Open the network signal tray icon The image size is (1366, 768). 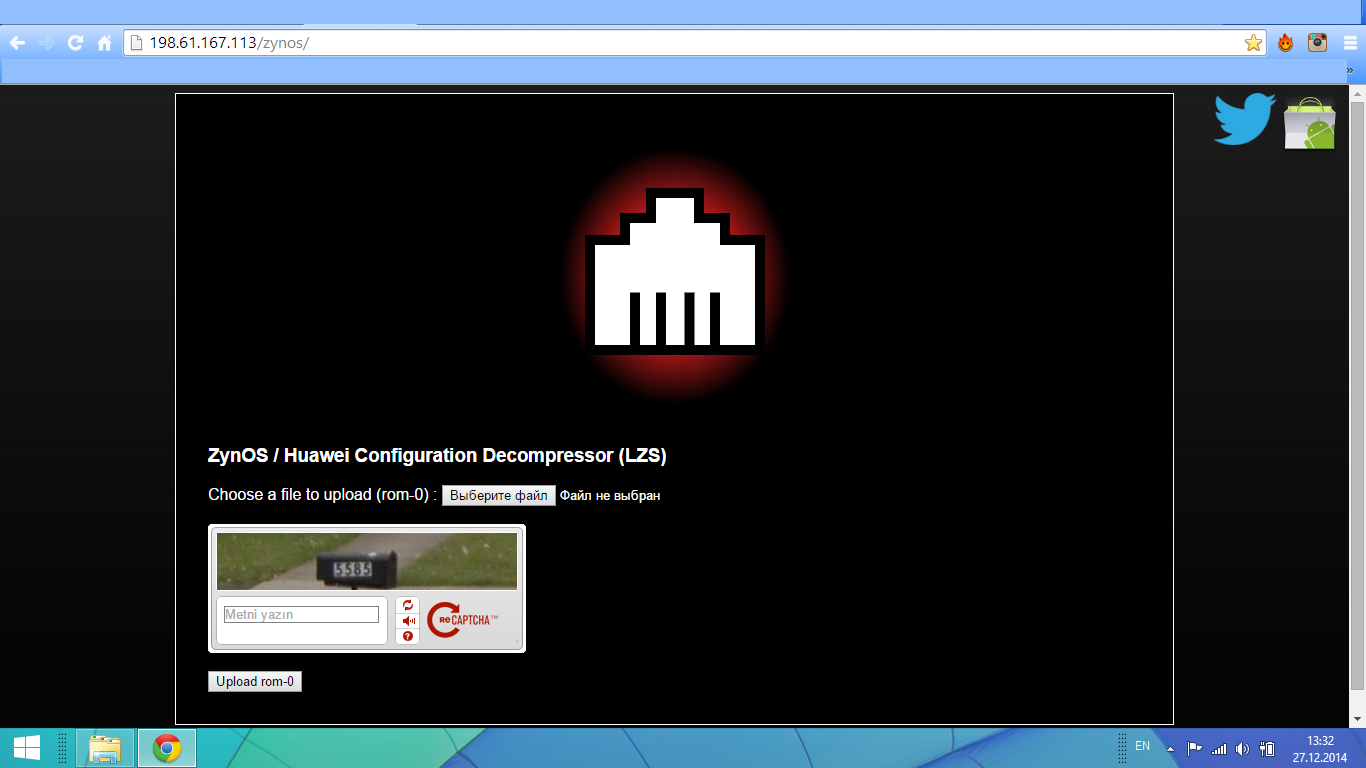click(x=1219, y=748)
